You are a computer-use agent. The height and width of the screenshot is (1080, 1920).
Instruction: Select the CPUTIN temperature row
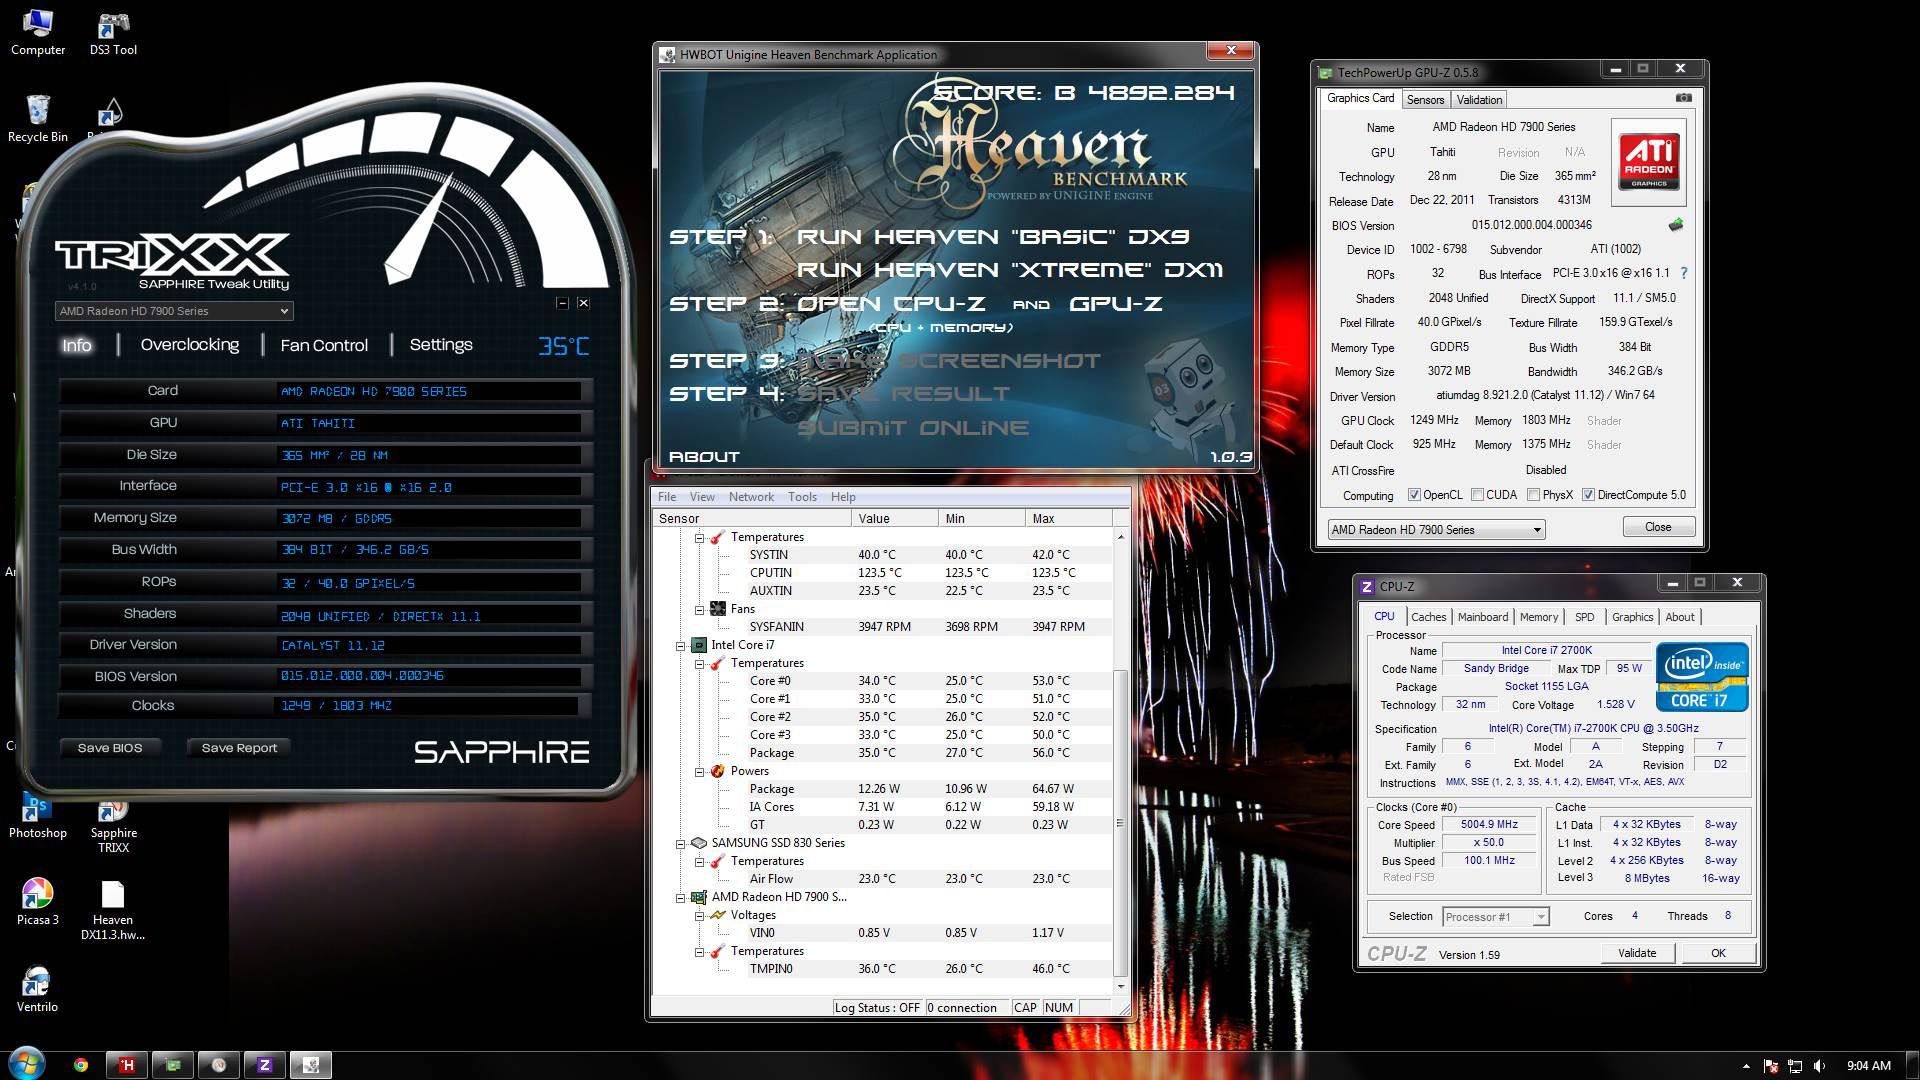point(882,573)
